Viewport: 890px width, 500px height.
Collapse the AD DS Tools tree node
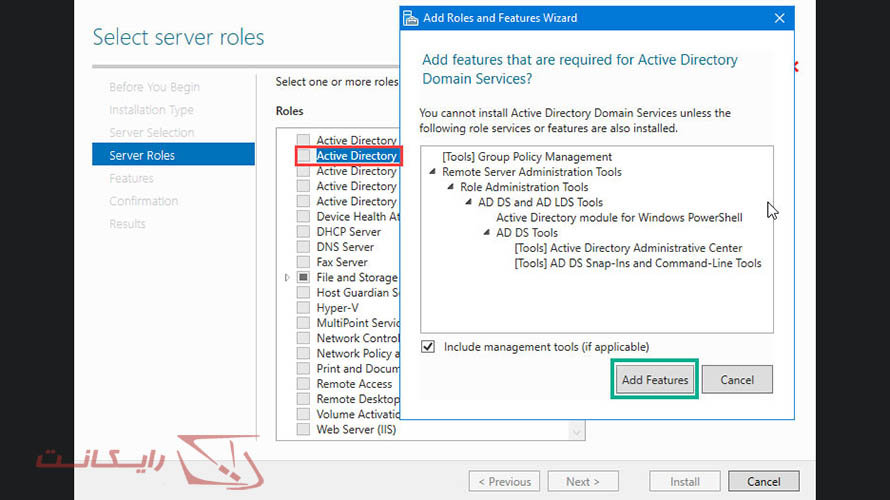[x=487, y=233]
